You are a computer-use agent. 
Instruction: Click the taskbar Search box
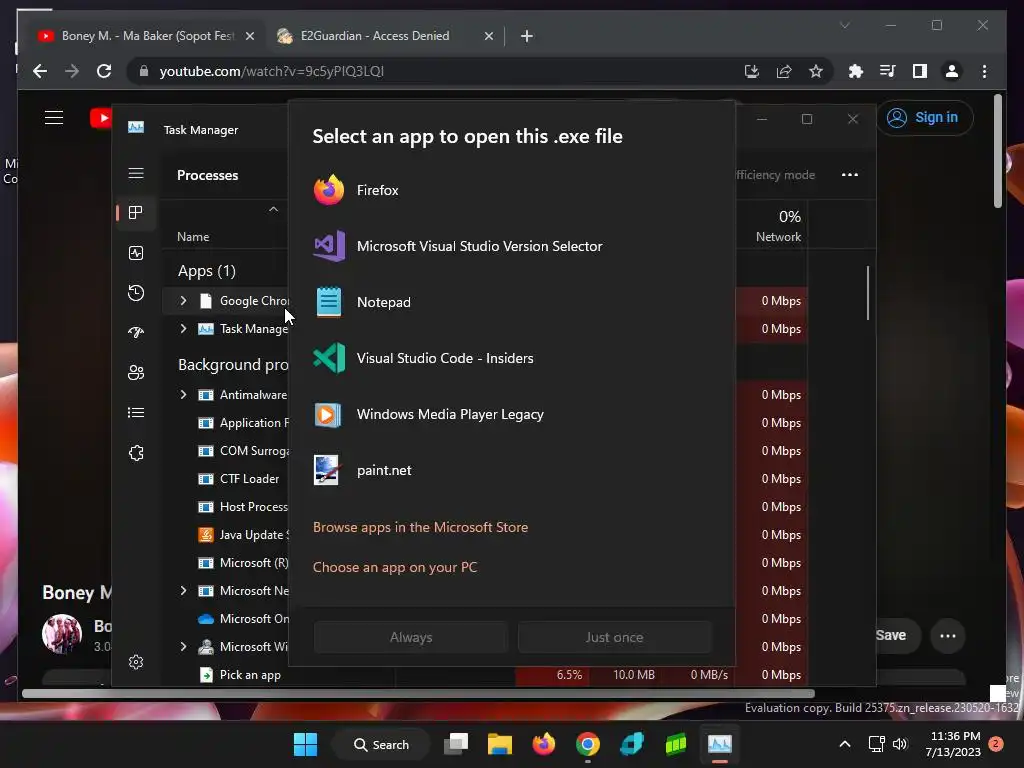pos(381,744)
